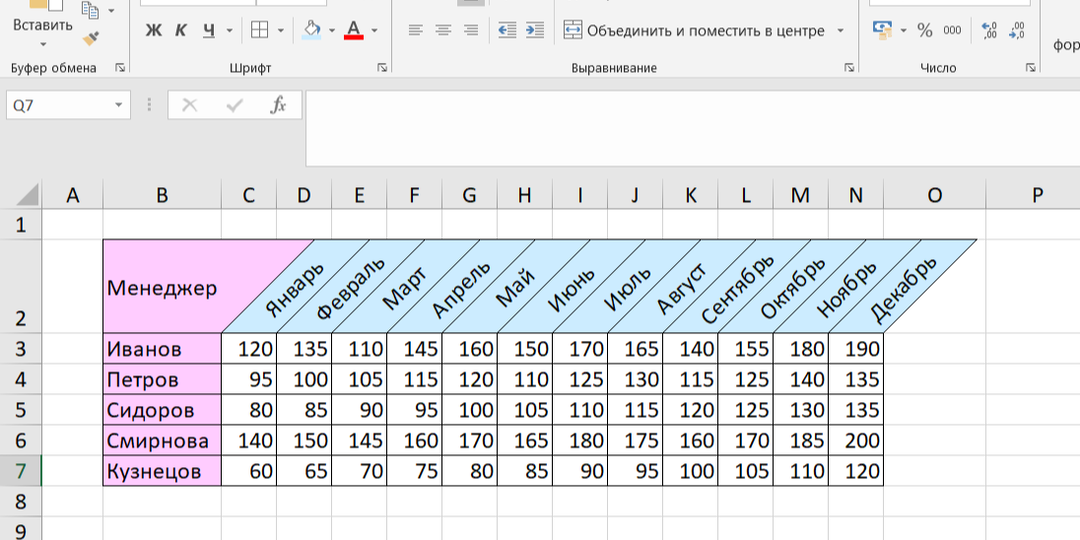Select cell Смирнова
Viewport: 1080px width, 540px height.
tap(162, 441)
